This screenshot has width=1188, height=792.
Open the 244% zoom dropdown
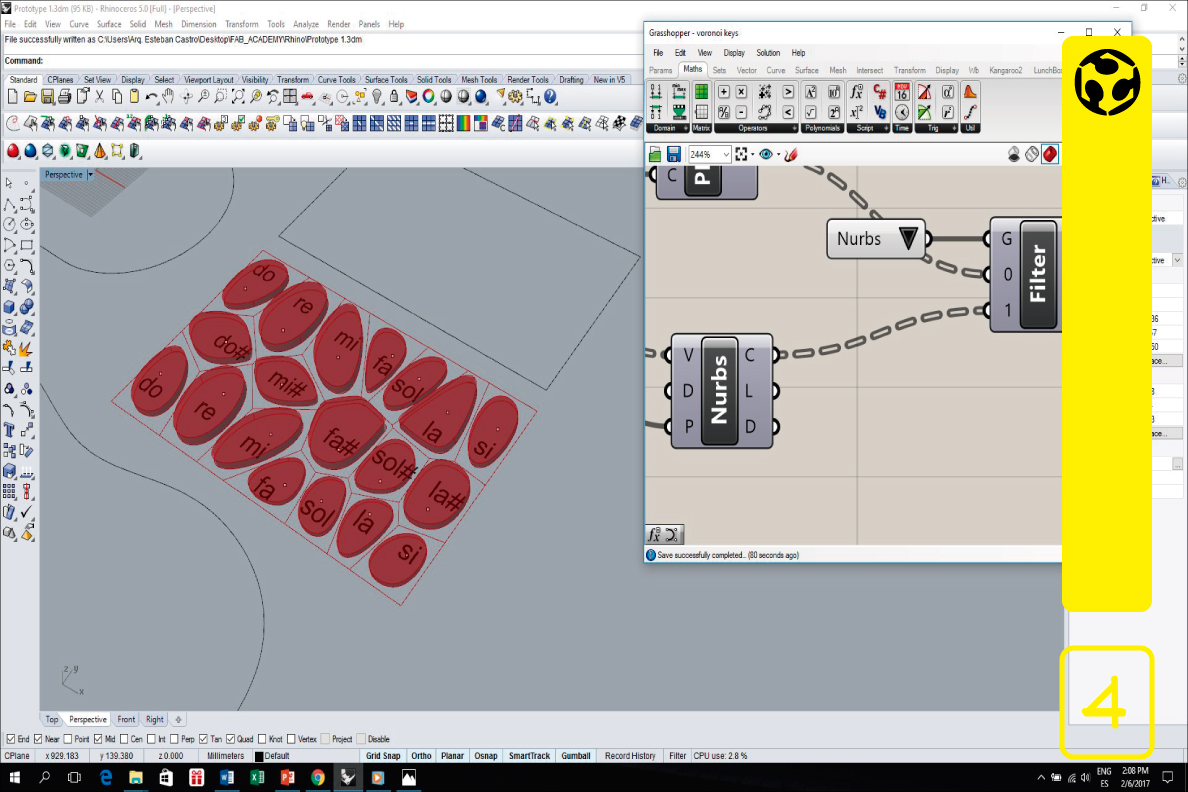pyautogui.click(x=725, y=154)
